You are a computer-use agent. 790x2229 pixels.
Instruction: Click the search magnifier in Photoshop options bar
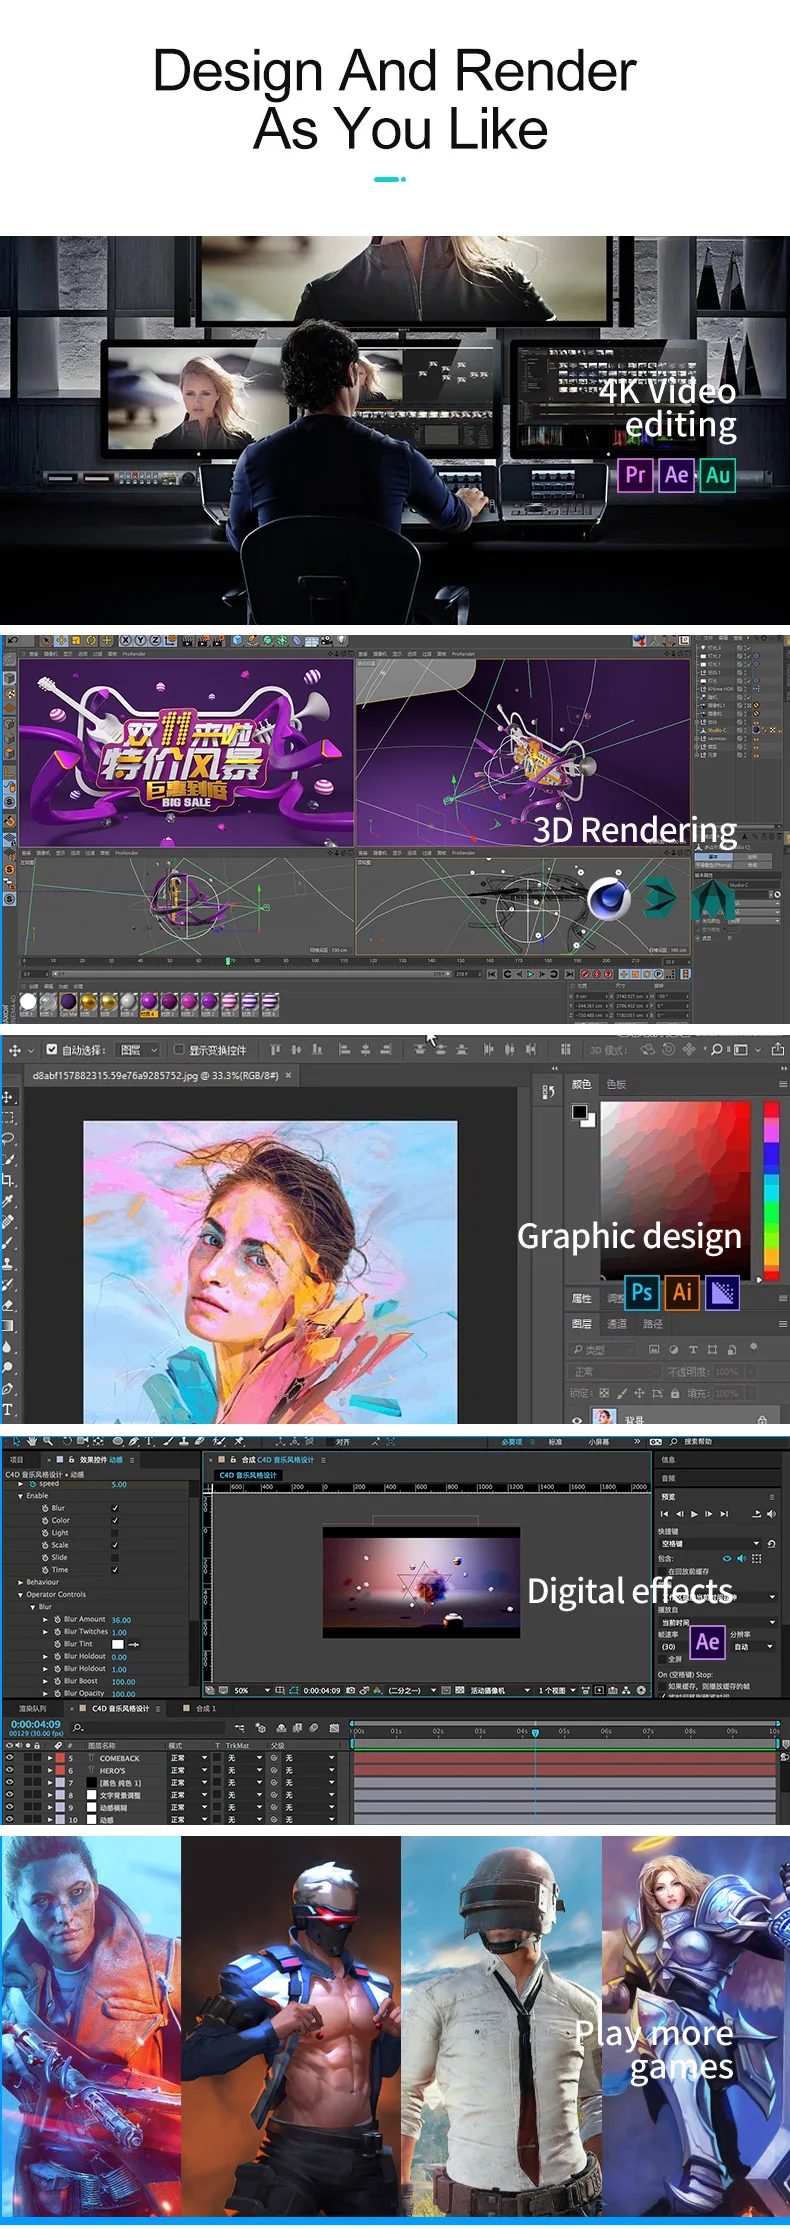(x=716, y=1049)
